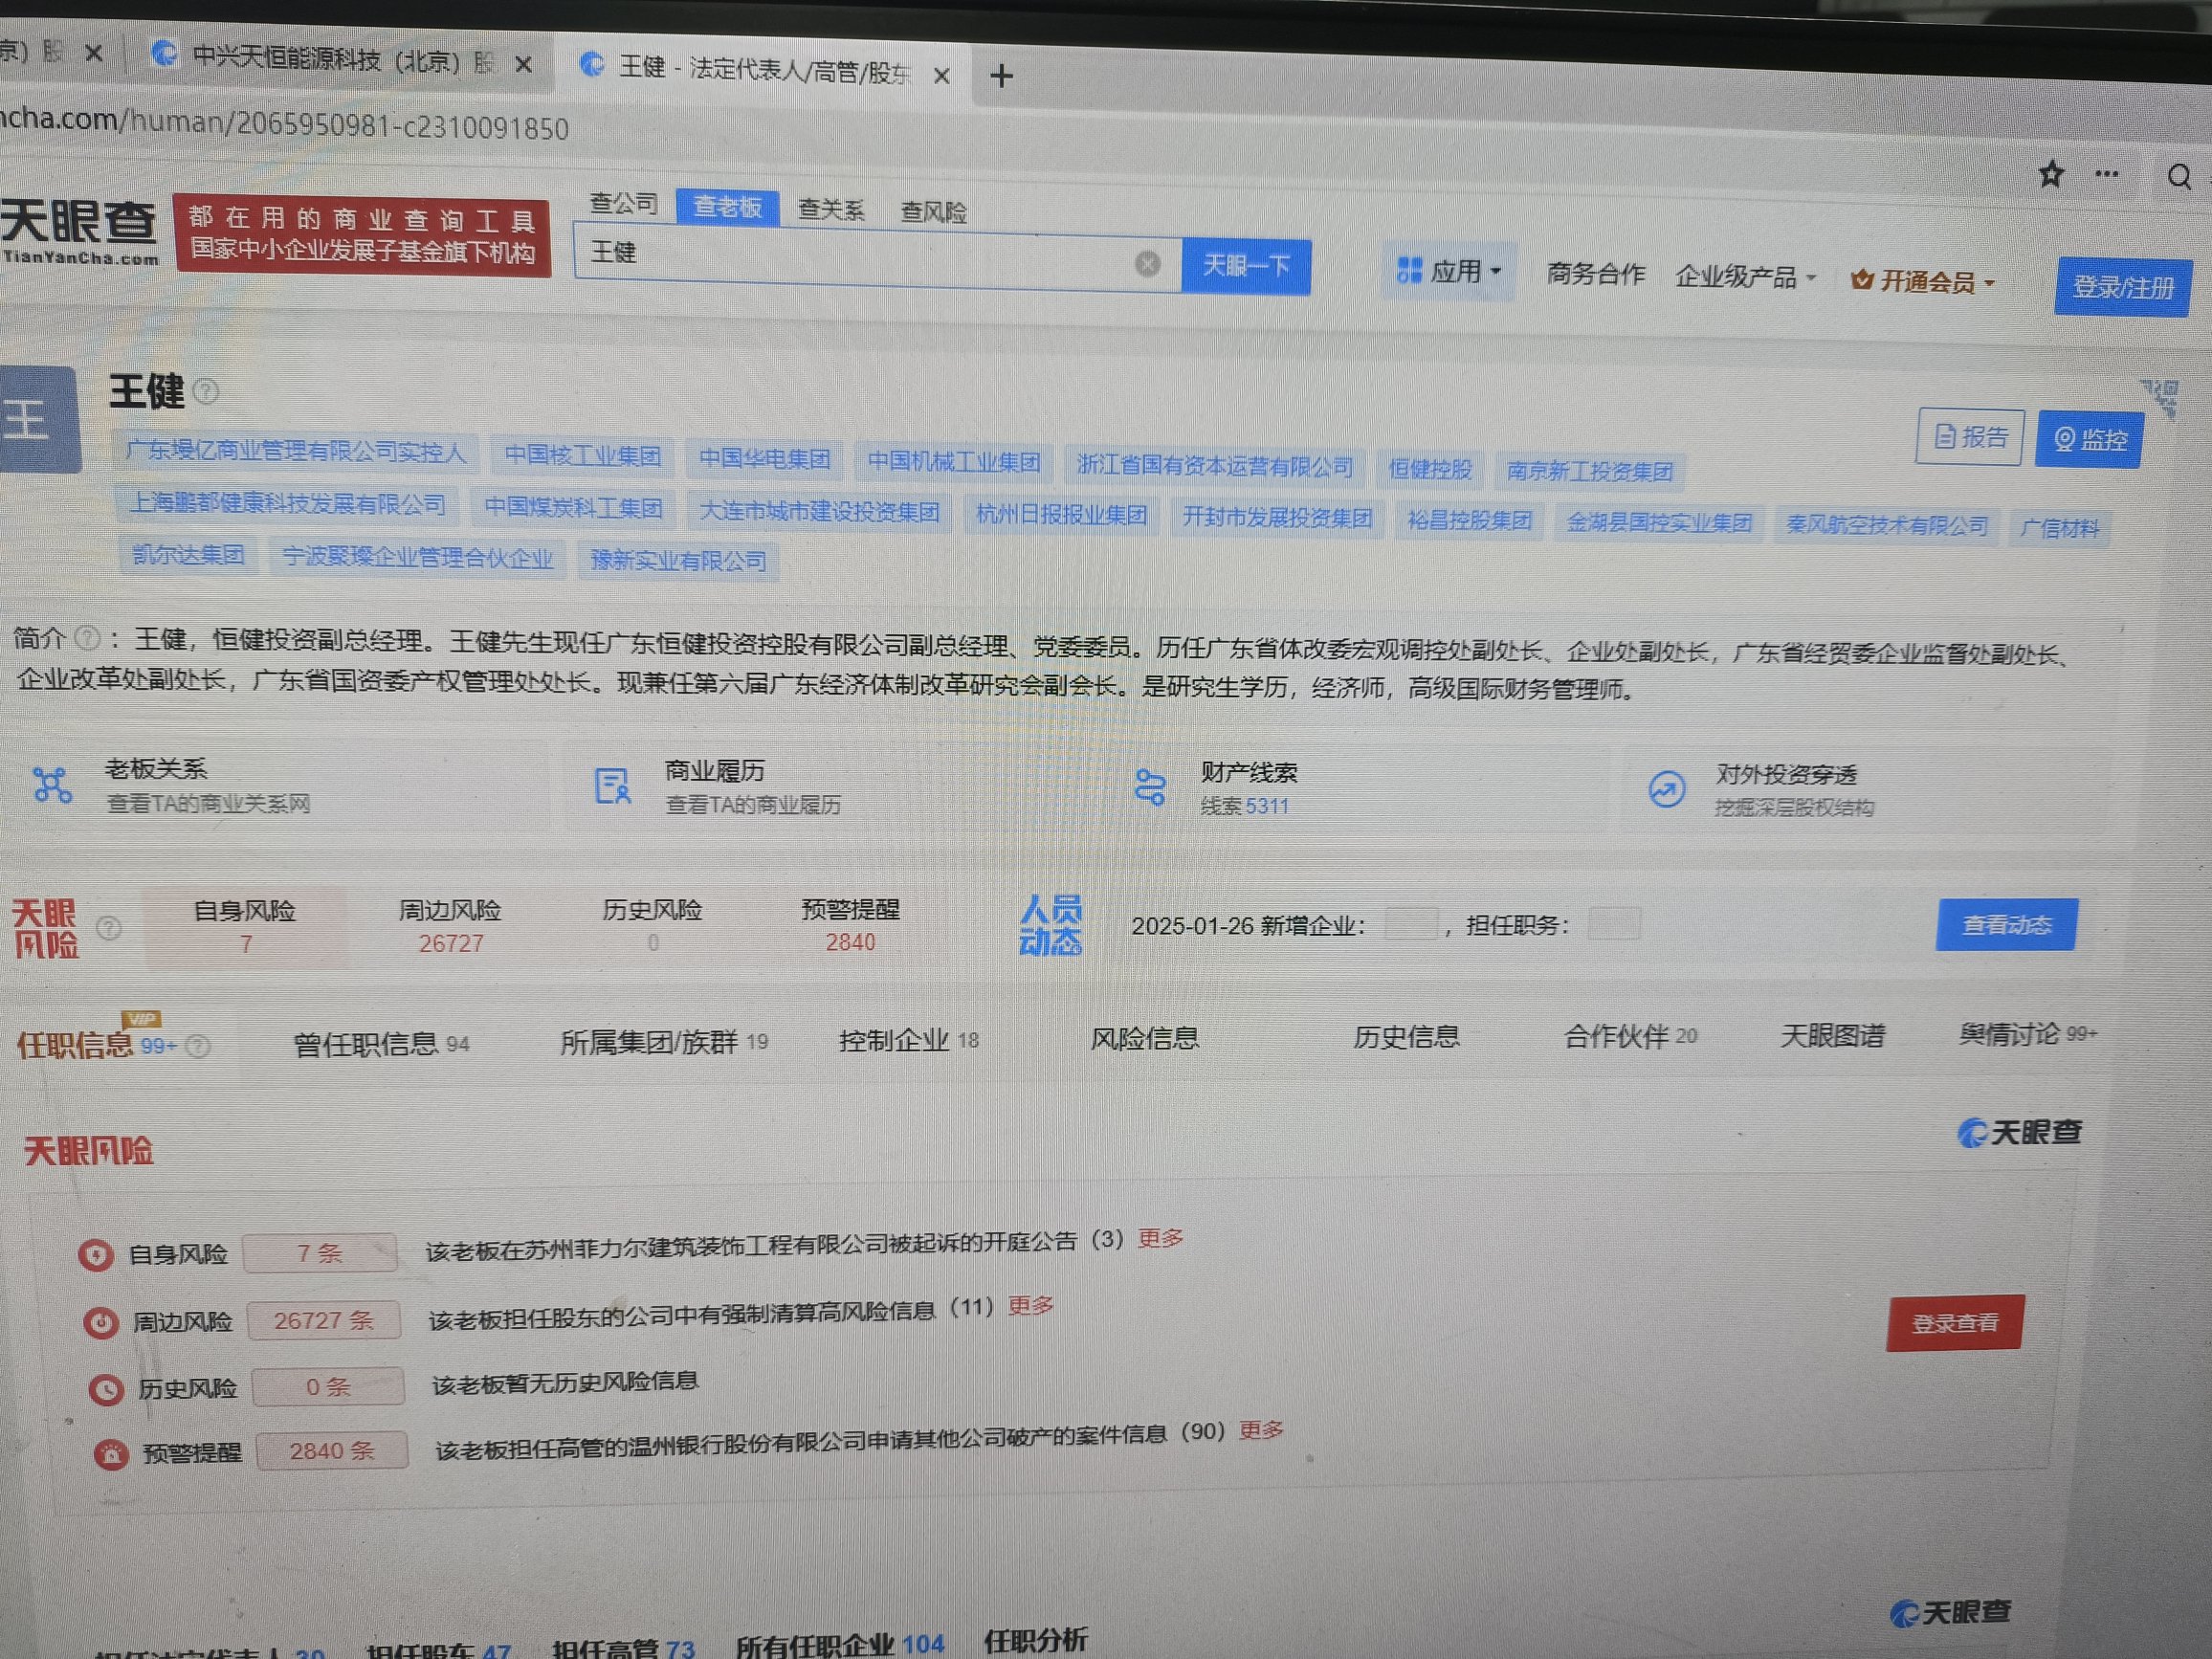Switch to the 天眼图谱 tab
Image resolution: width=2212 pixels, height=1659 pixels.
tap(1833, 1035)
